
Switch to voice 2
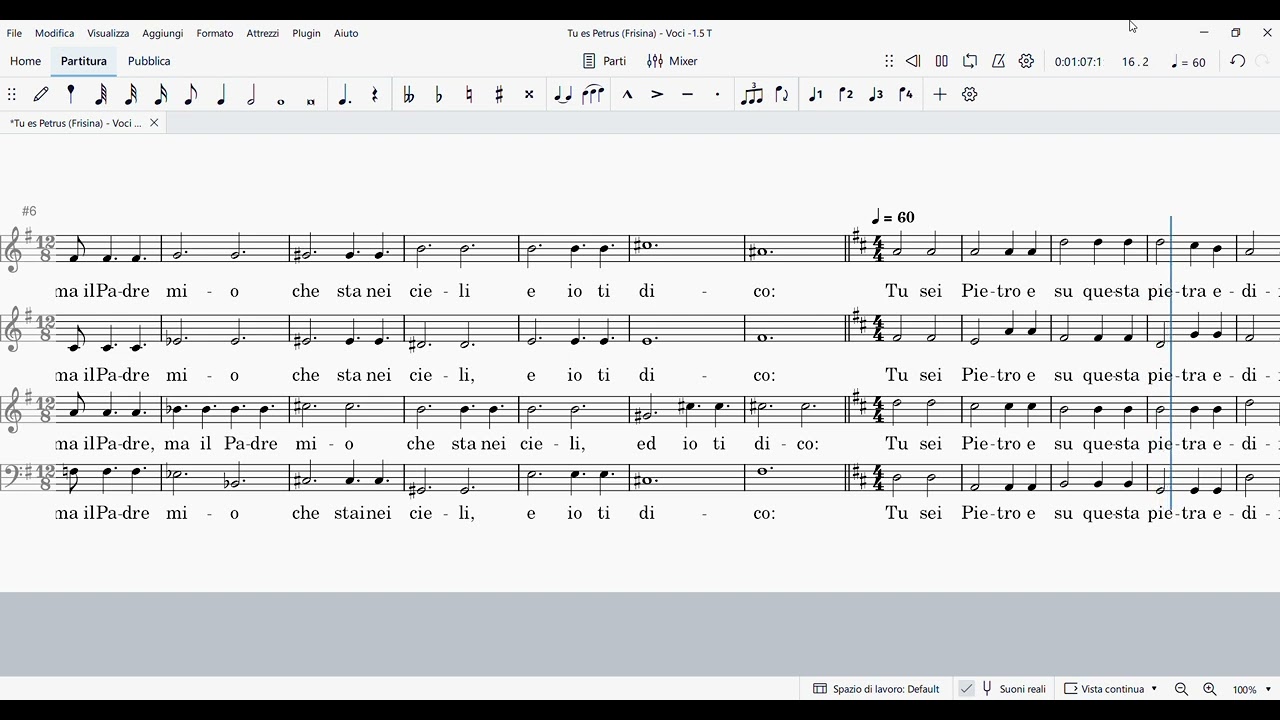coord(846,94)
